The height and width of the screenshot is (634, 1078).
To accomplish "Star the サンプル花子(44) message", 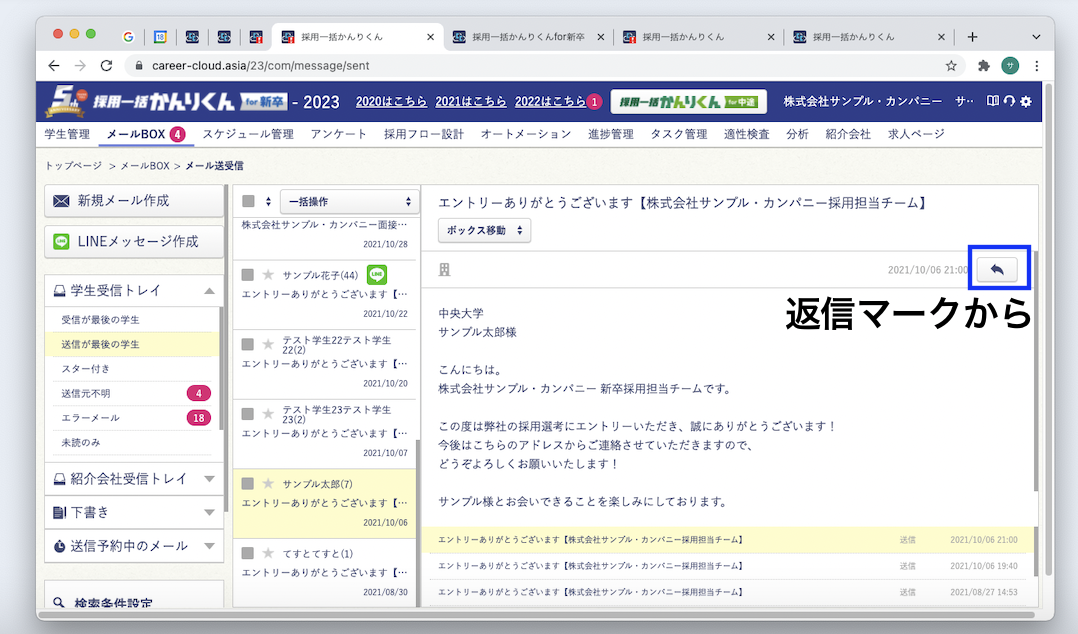I will click(x=268, y=274).
